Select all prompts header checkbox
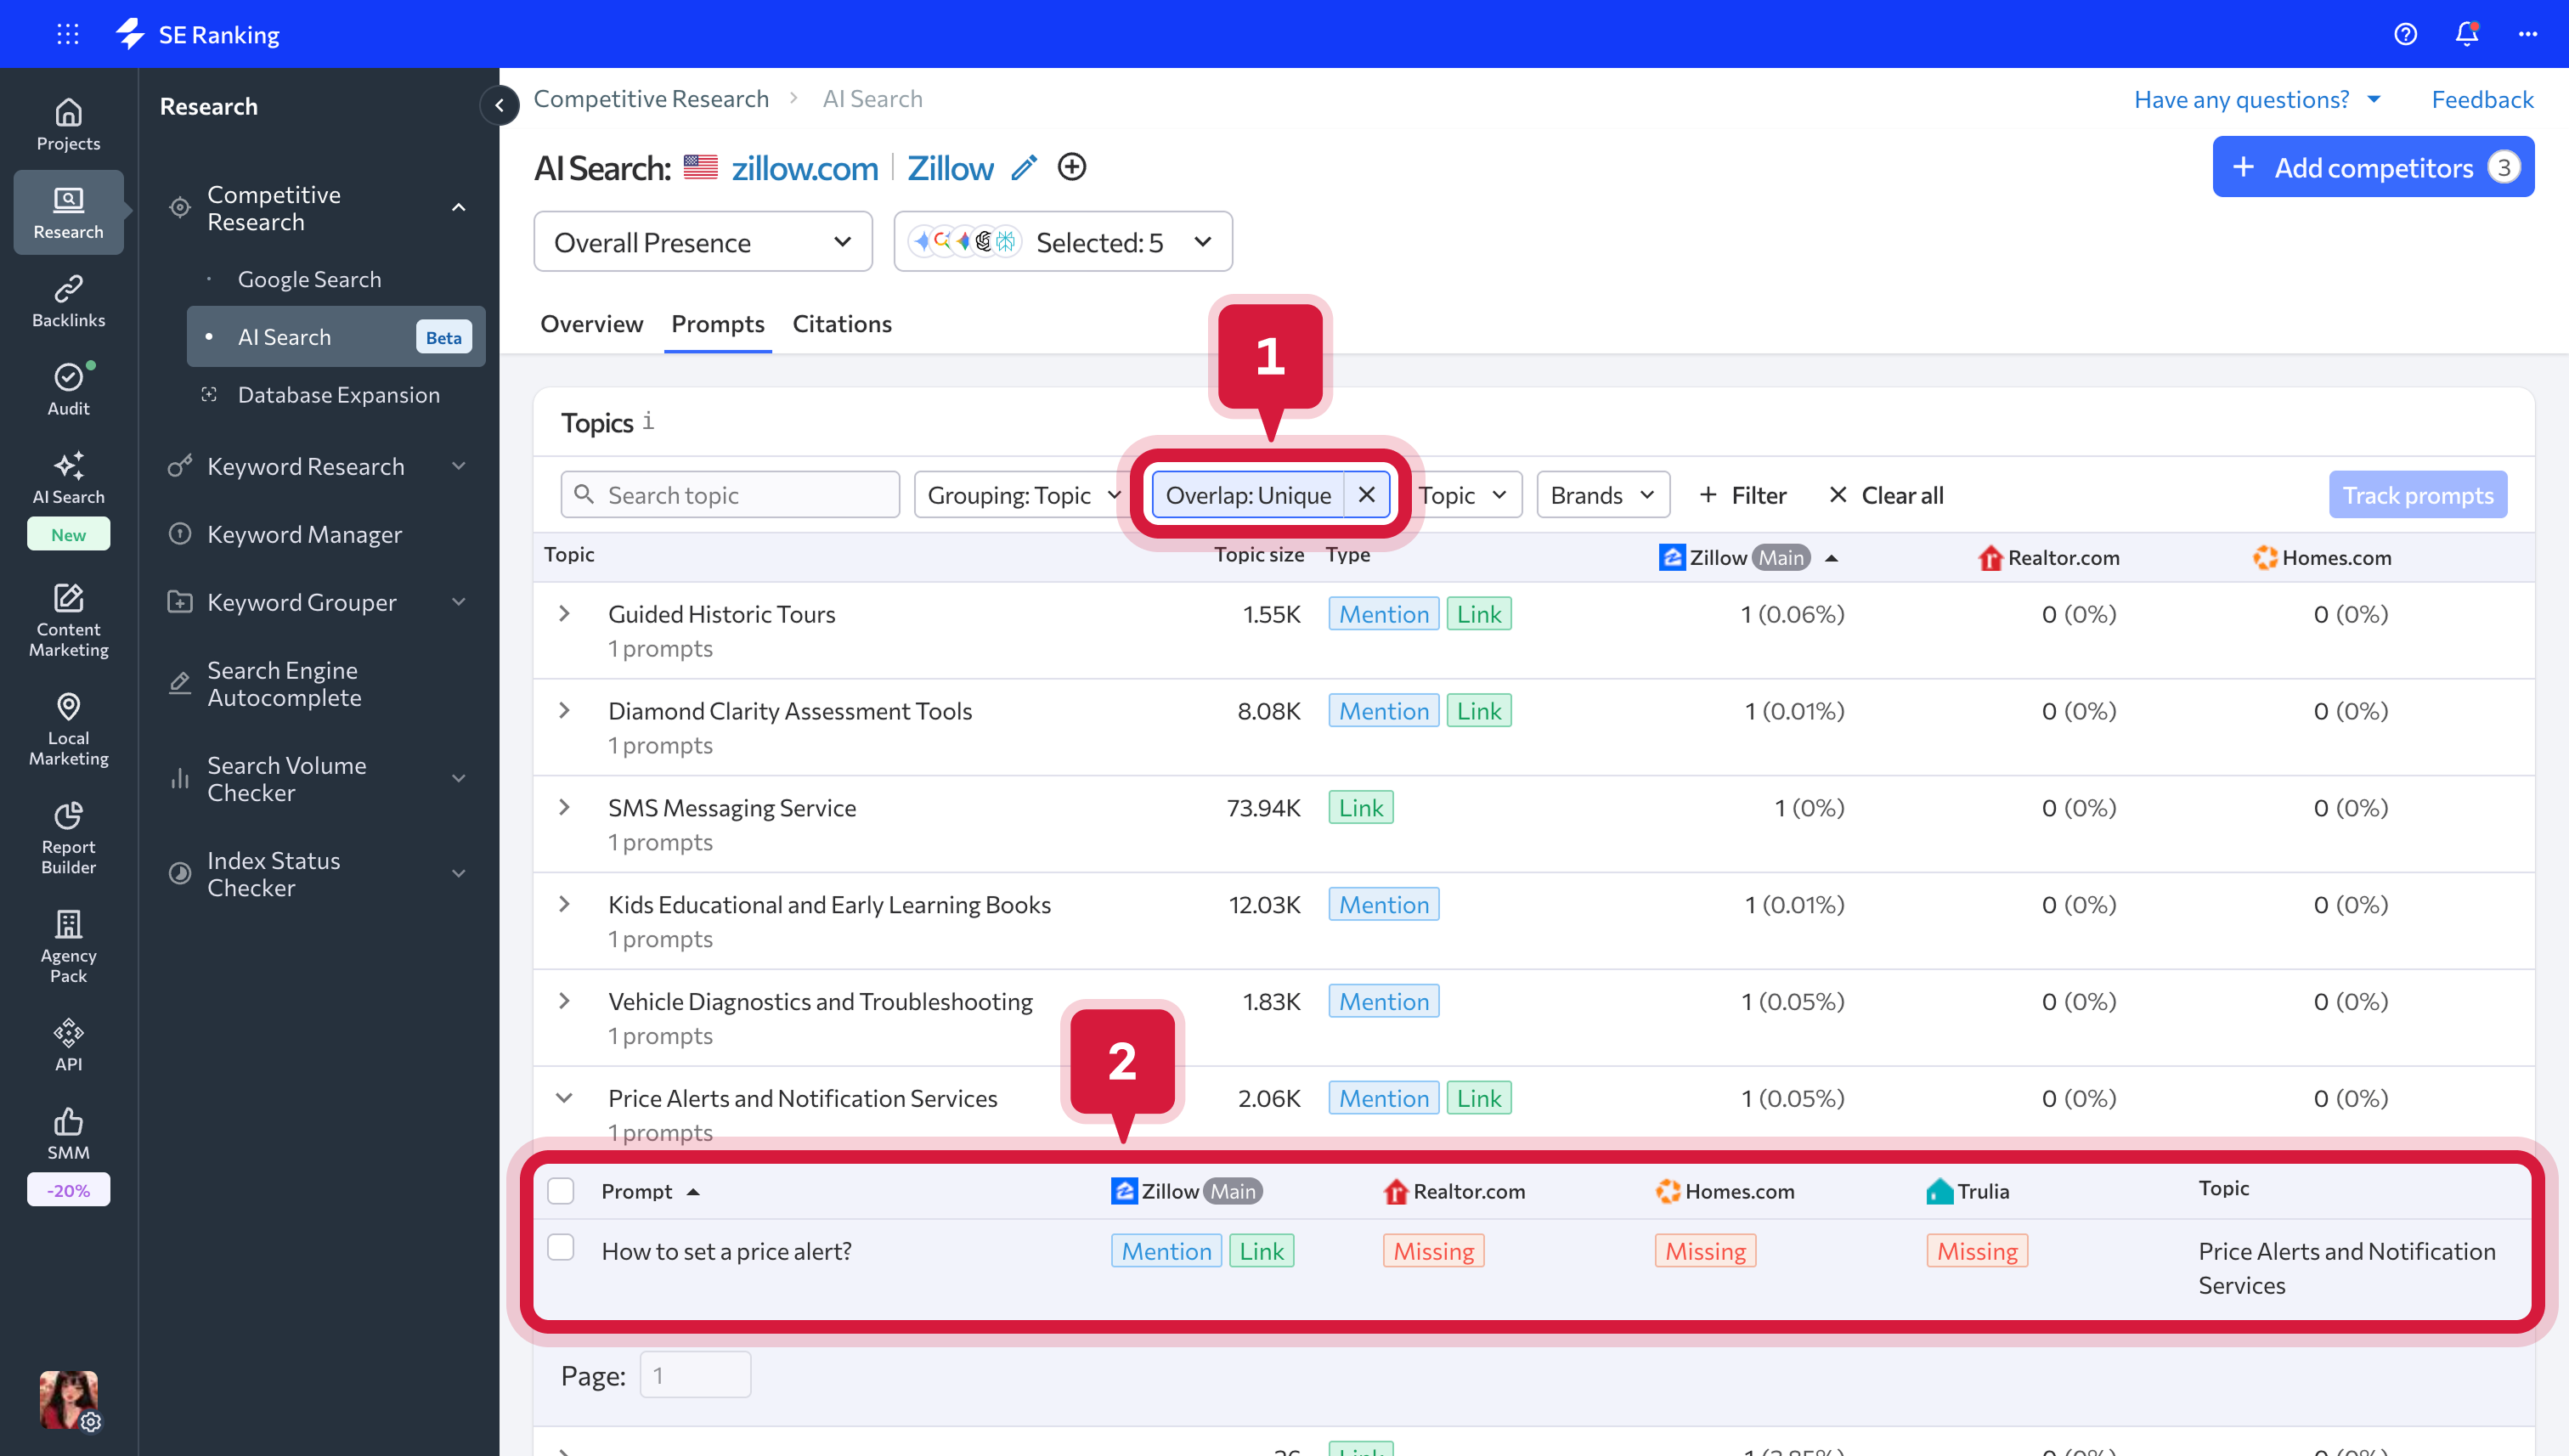This screenshot has width=2569, height=1456. [x=561, y=1191]
